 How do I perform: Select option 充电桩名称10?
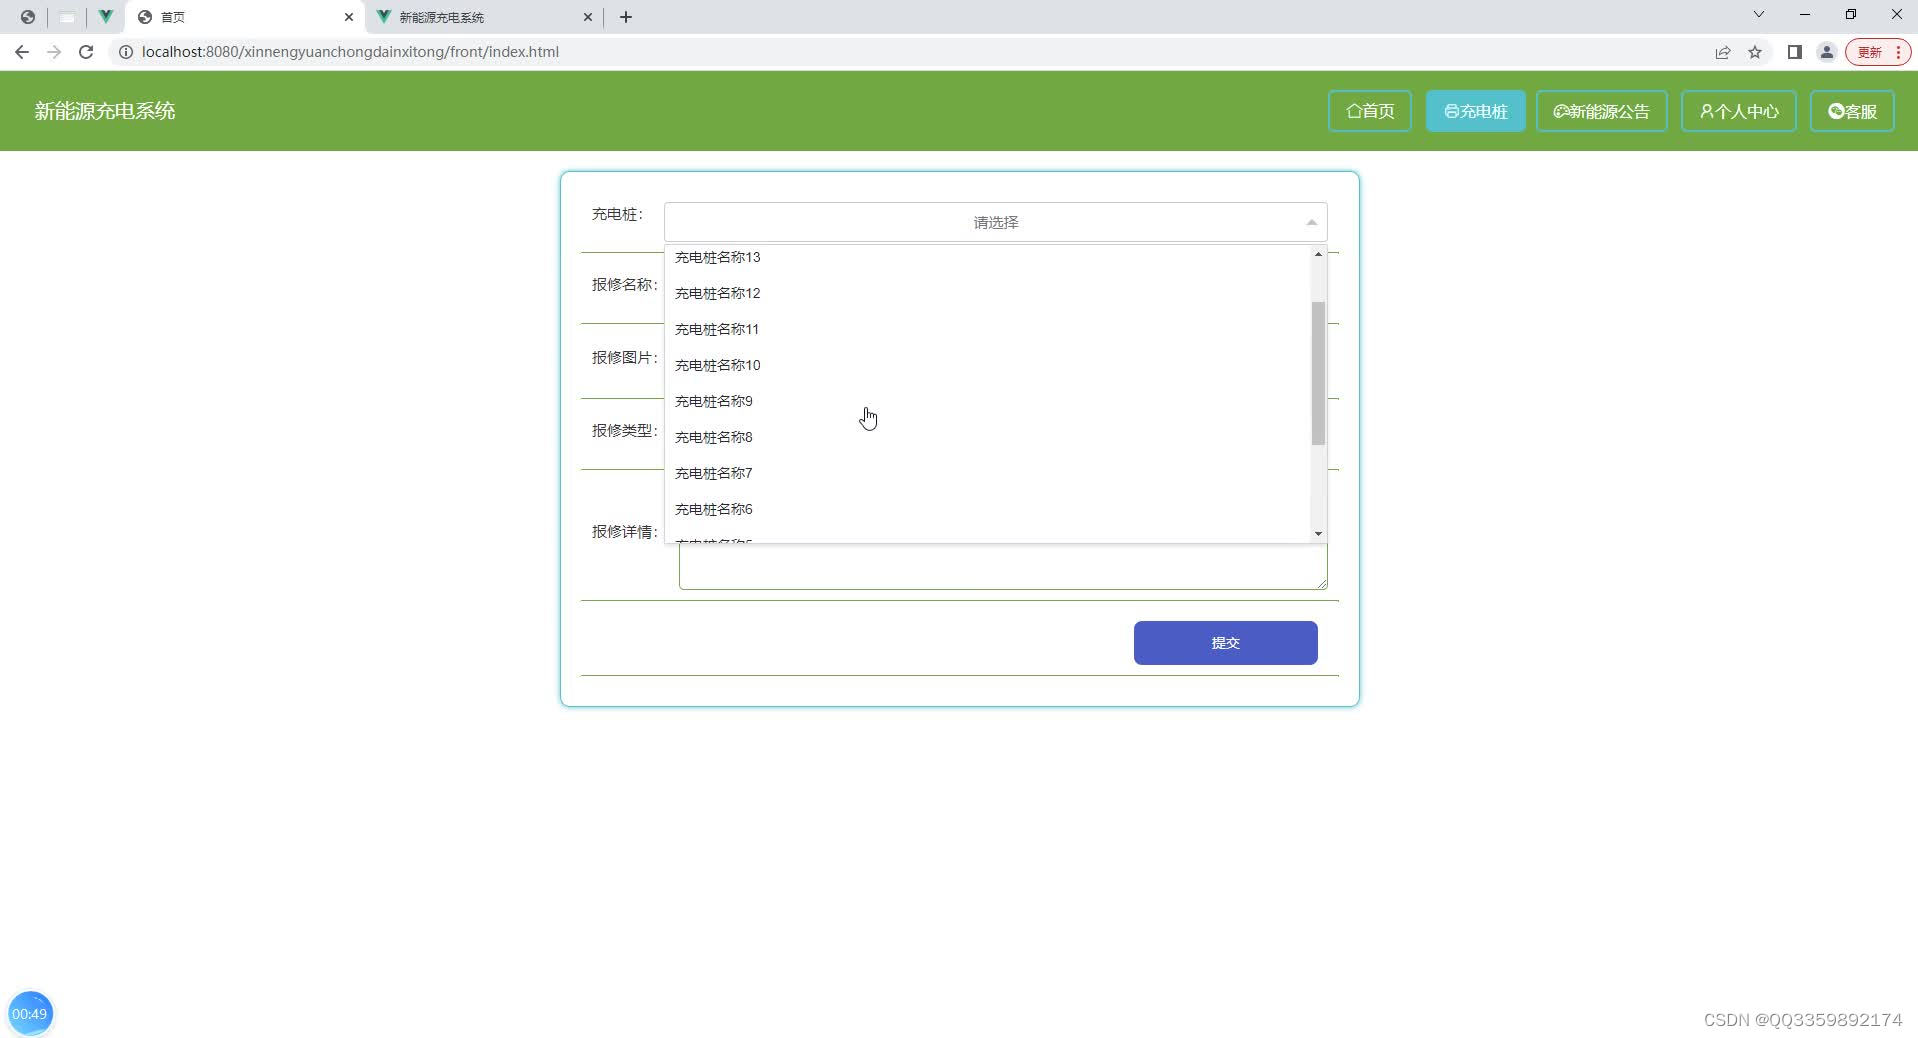[988, 365]
